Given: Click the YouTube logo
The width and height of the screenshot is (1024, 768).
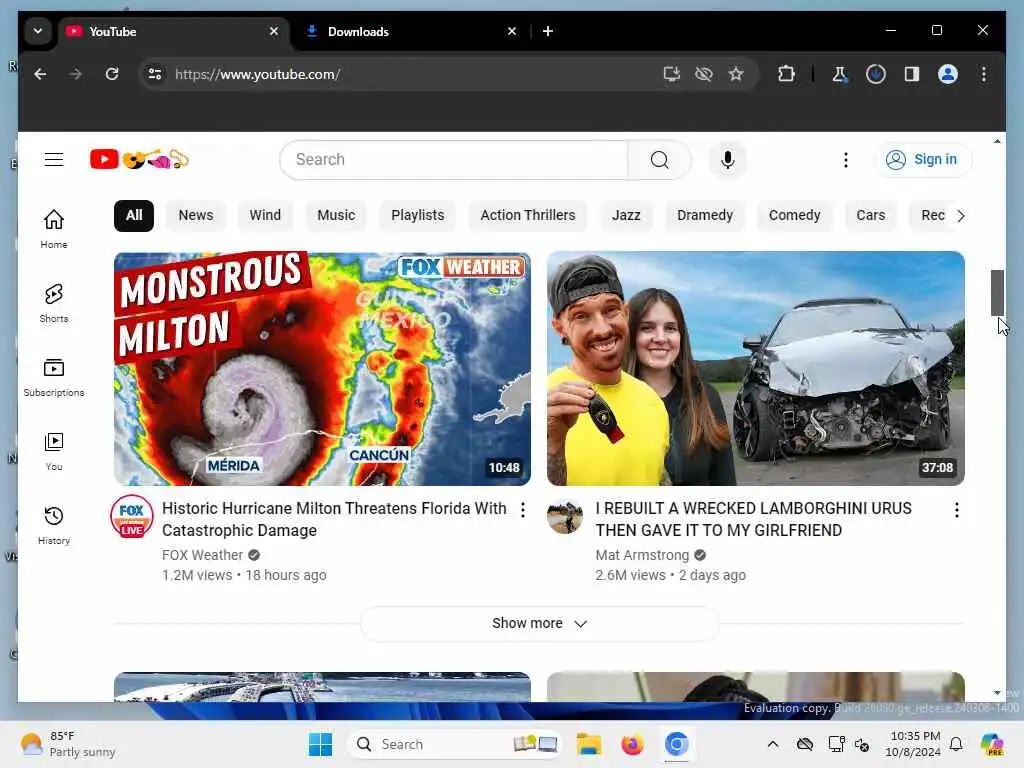Looking at the screenshot, I should [139, 159].
